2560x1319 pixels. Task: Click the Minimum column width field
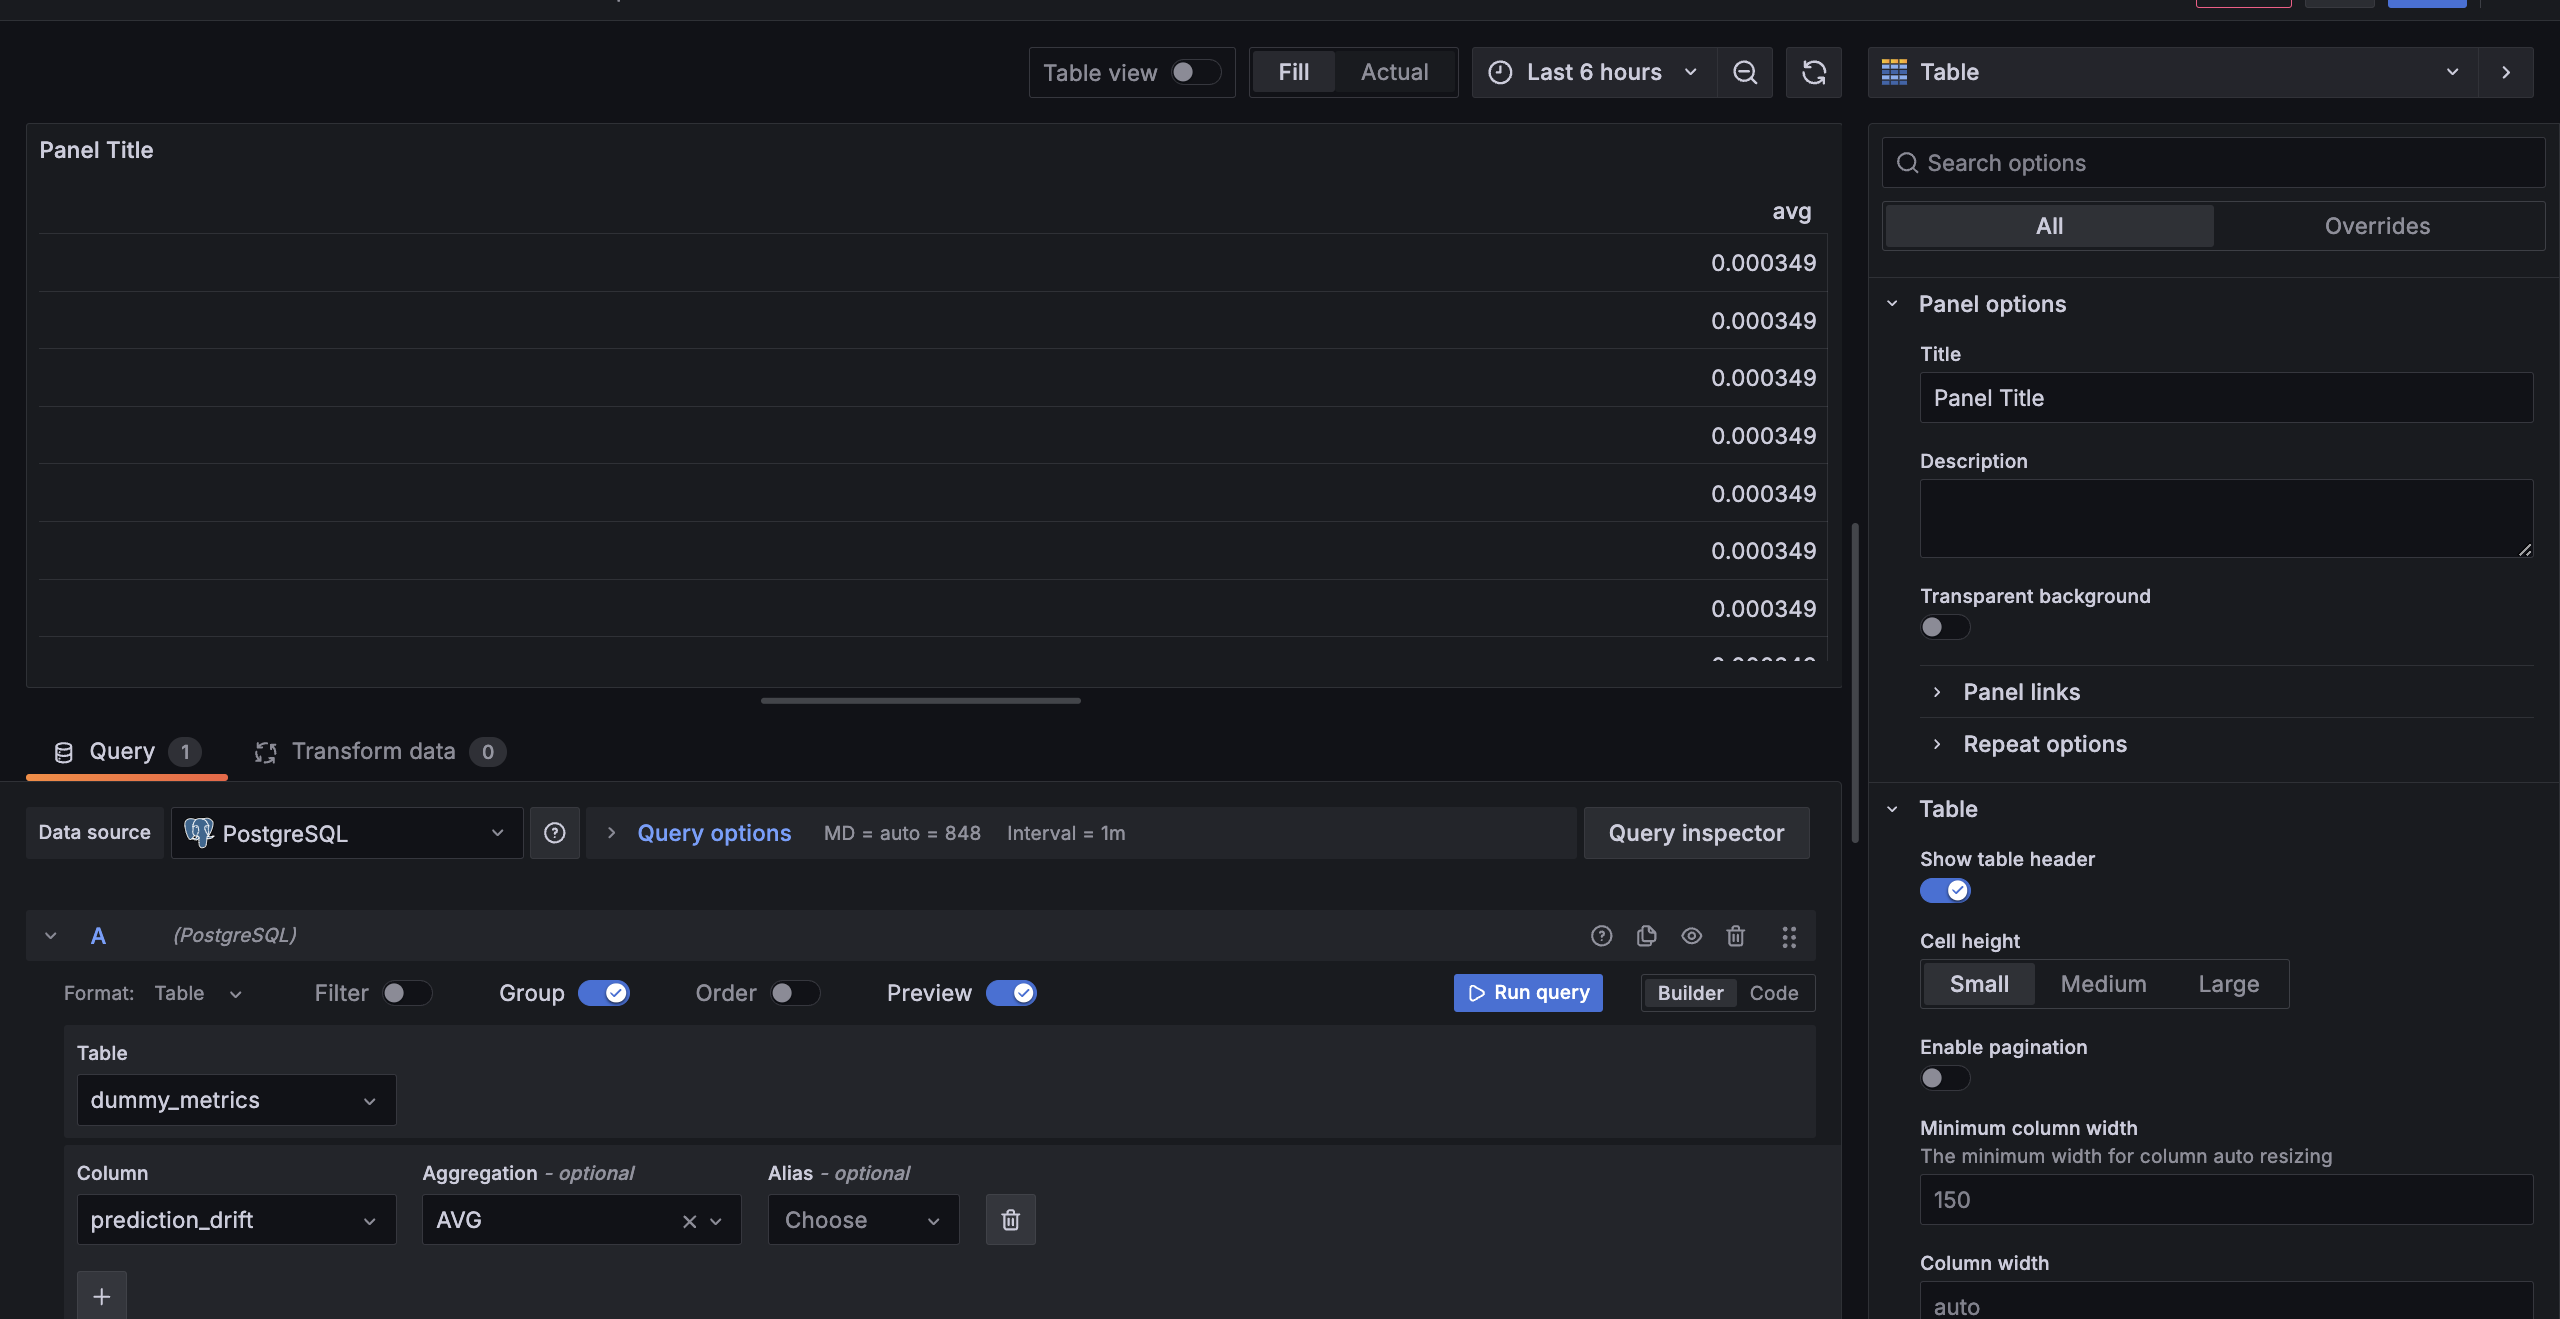2226,1200
